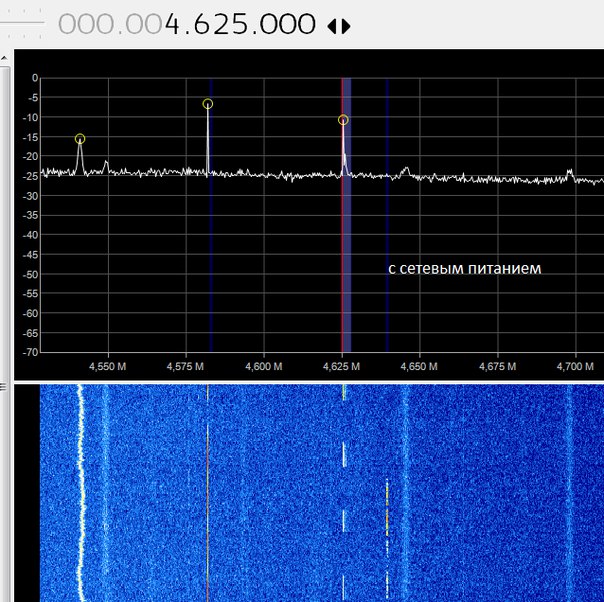Select the yellow peak marker near -6 dB
This screenshot has width=604, height=602.
click(208, 104)
